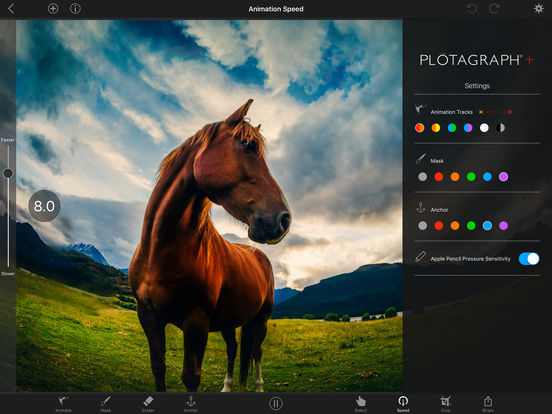Open the Speed tool

tap(403, 403)
